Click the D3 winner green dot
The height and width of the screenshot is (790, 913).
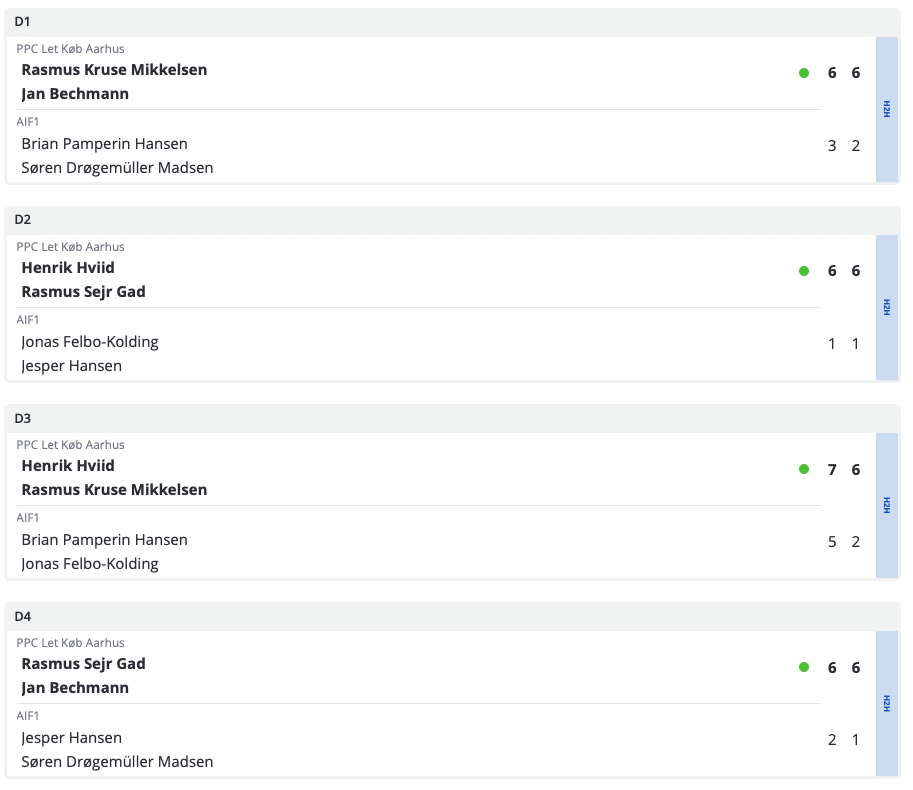(804, 469)
